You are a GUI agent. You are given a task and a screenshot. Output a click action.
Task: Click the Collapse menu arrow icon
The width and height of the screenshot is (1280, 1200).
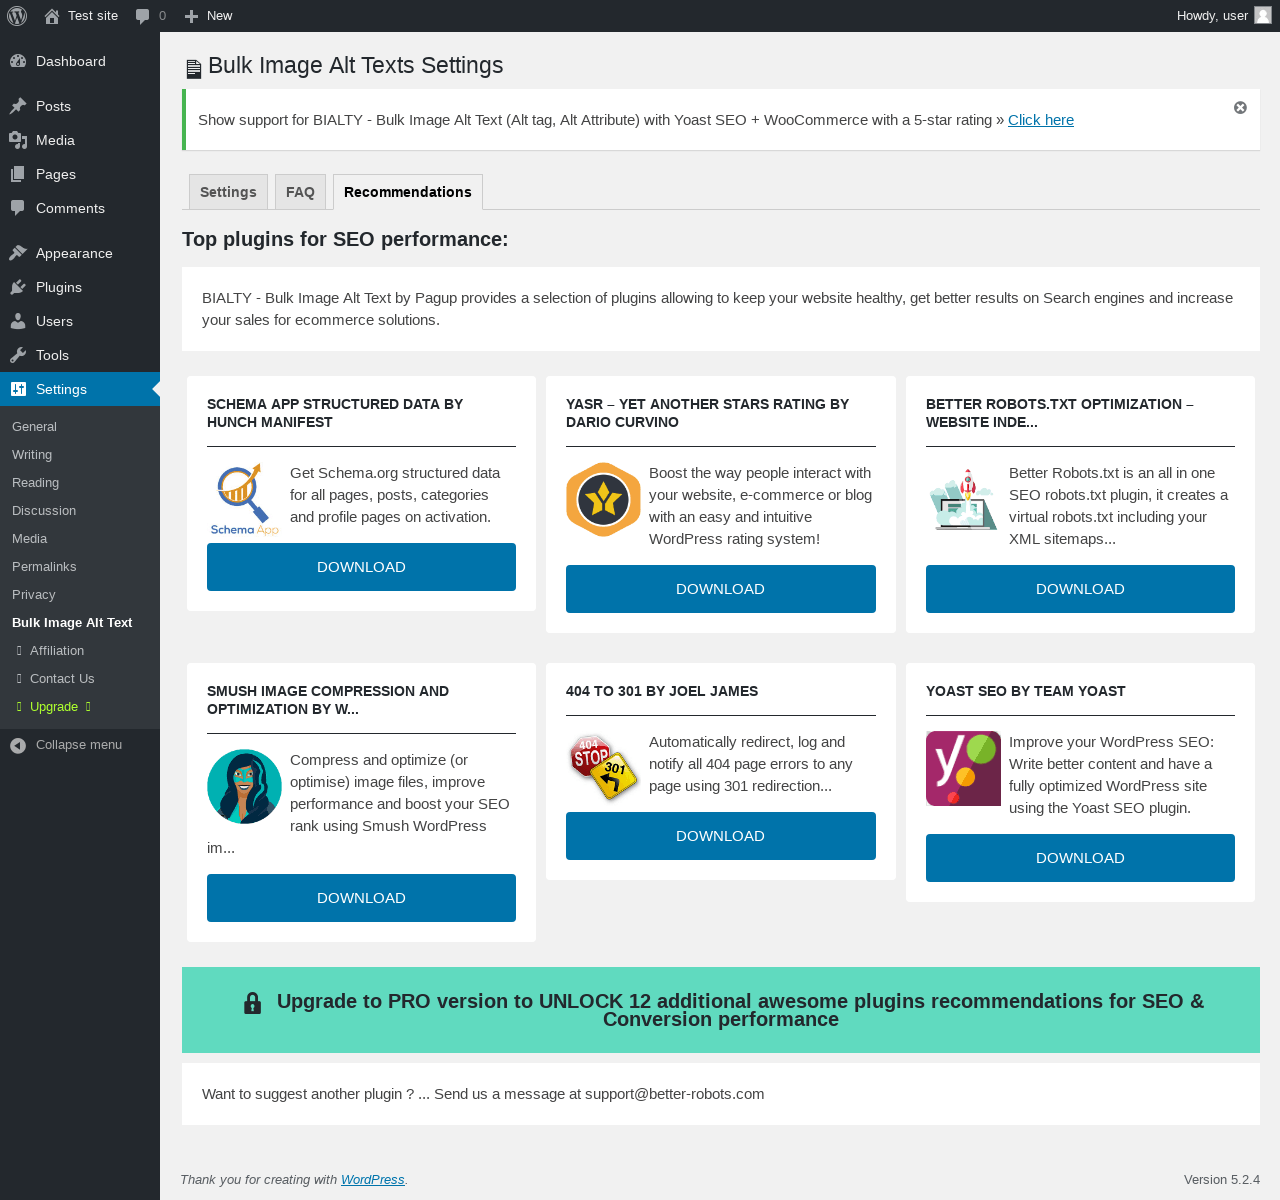[x=18, y=745]
